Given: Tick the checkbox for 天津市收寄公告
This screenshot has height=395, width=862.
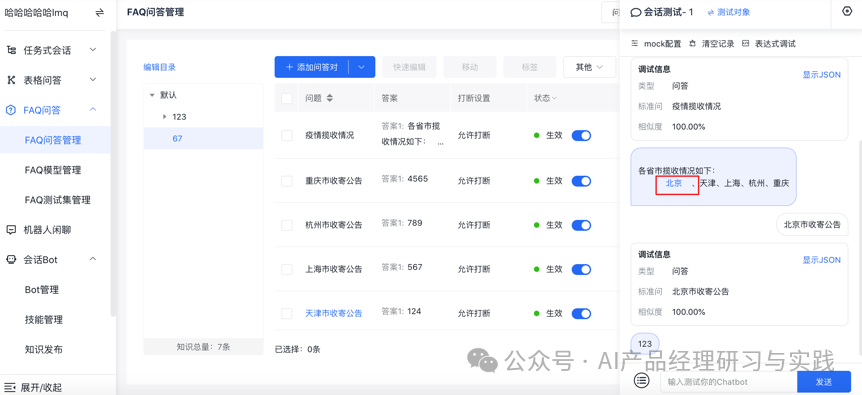Looking at the screenshot, I should 286,314.
